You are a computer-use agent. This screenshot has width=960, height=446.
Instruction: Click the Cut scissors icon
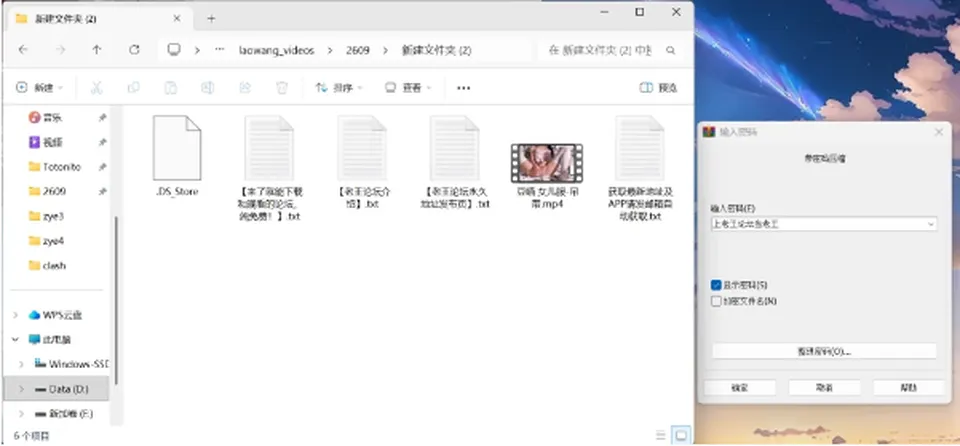(x=96, y=88)
